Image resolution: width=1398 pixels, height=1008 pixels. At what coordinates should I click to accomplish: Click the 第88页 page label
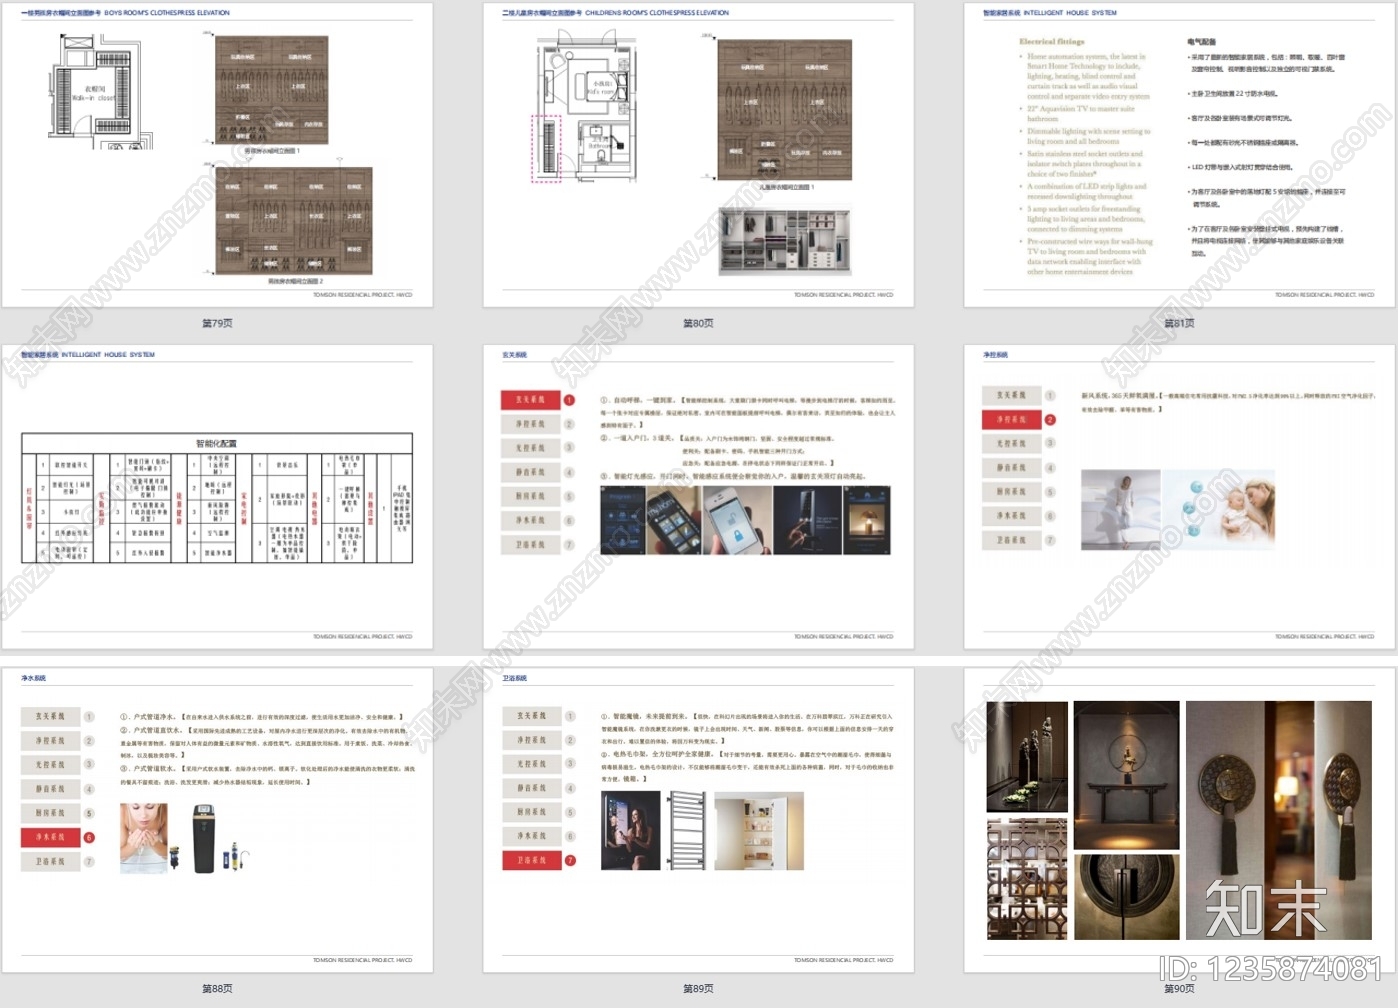pos(217,988)
